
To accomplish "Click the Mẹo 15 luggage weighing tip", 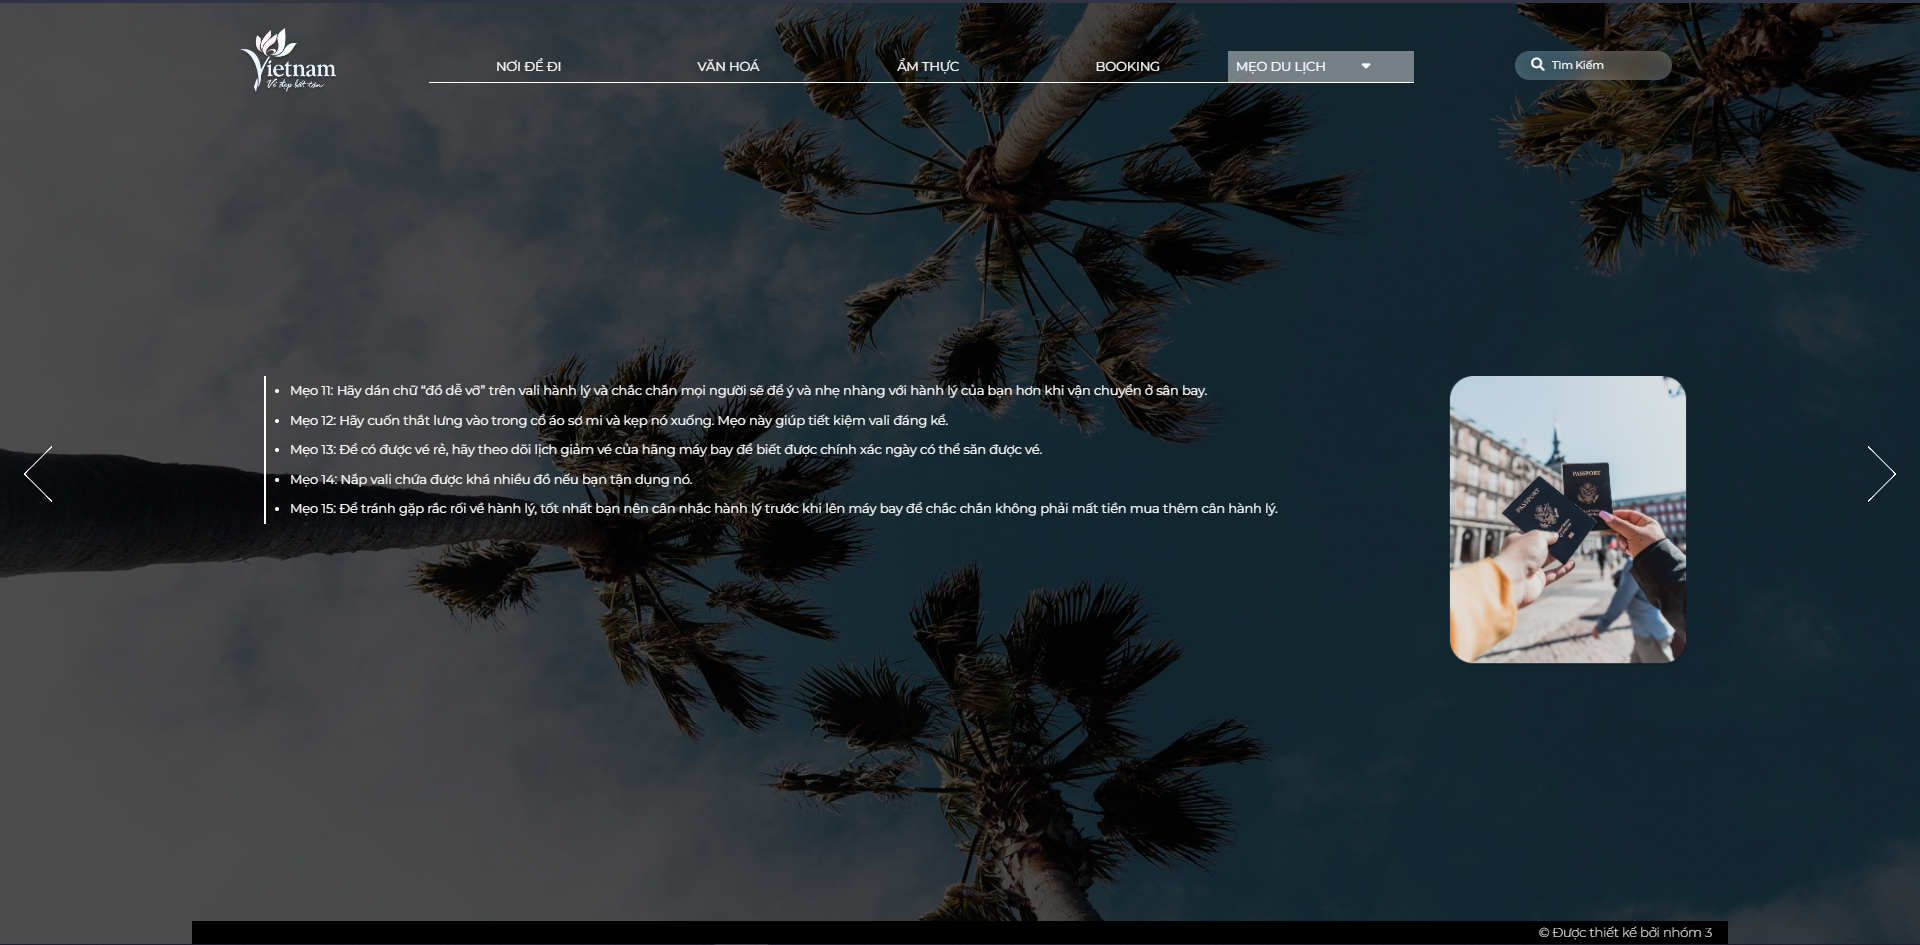I will point(784,509).
